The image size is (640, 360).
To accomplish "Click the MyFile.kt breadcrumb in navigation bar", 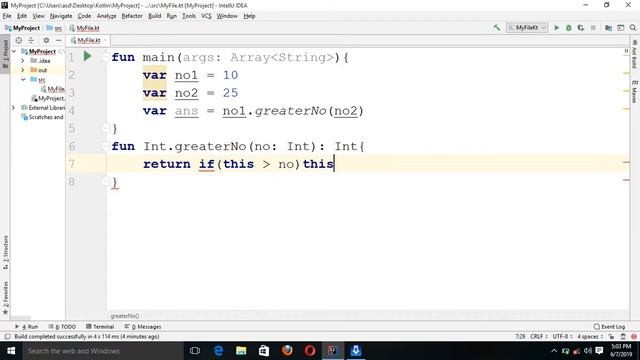I will click(84, 28).
